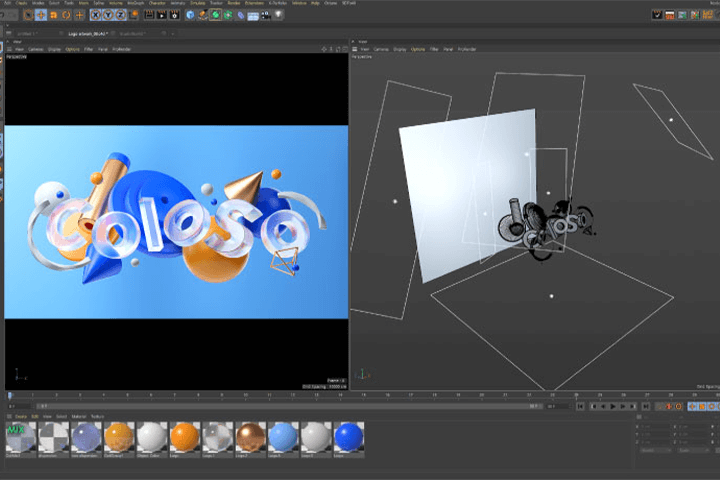Select the deep blue material
720x480 pixels.
[x=349, y=440]
